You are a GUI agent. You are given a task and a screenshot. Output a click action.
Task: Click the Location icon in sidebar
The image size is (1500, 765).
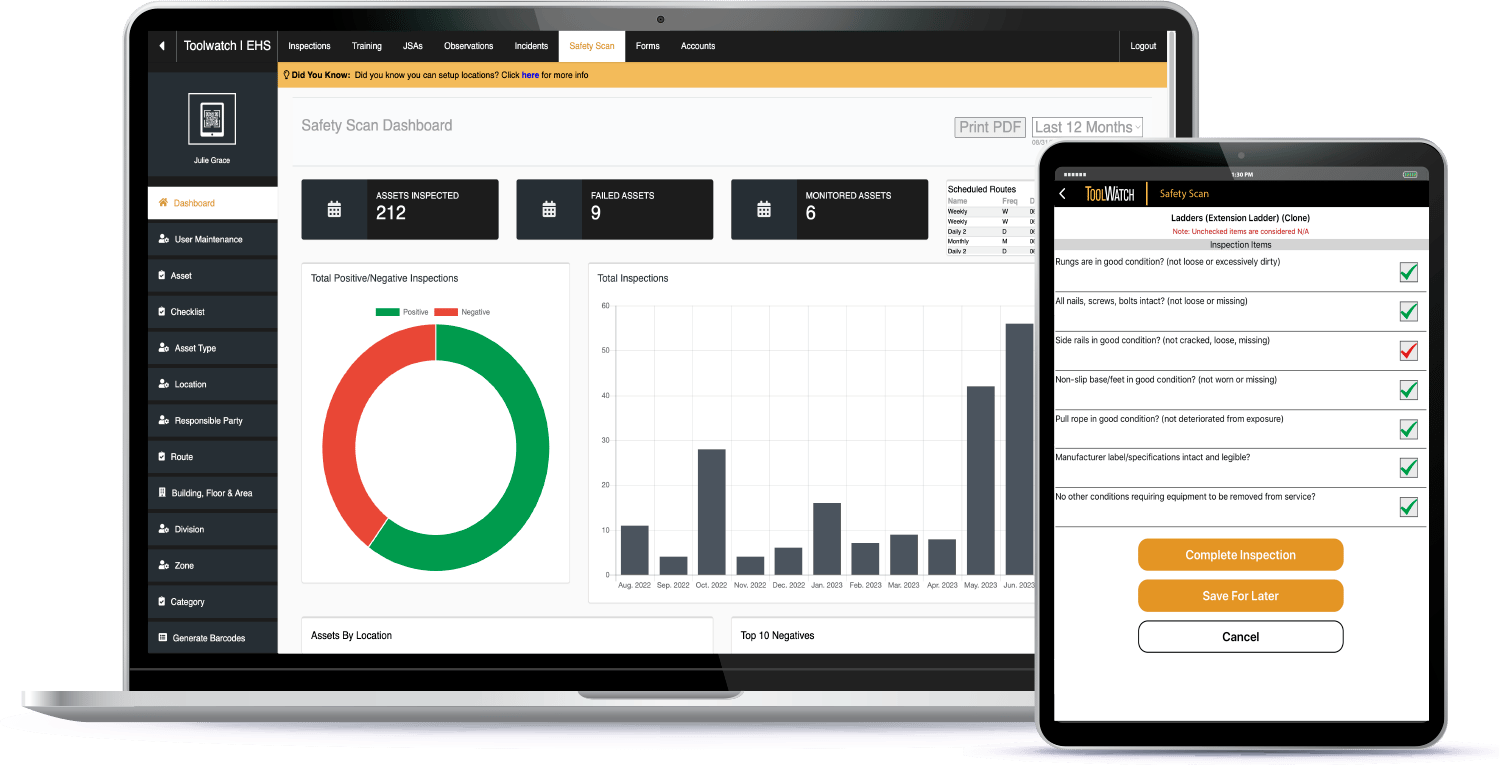[163, 384]
